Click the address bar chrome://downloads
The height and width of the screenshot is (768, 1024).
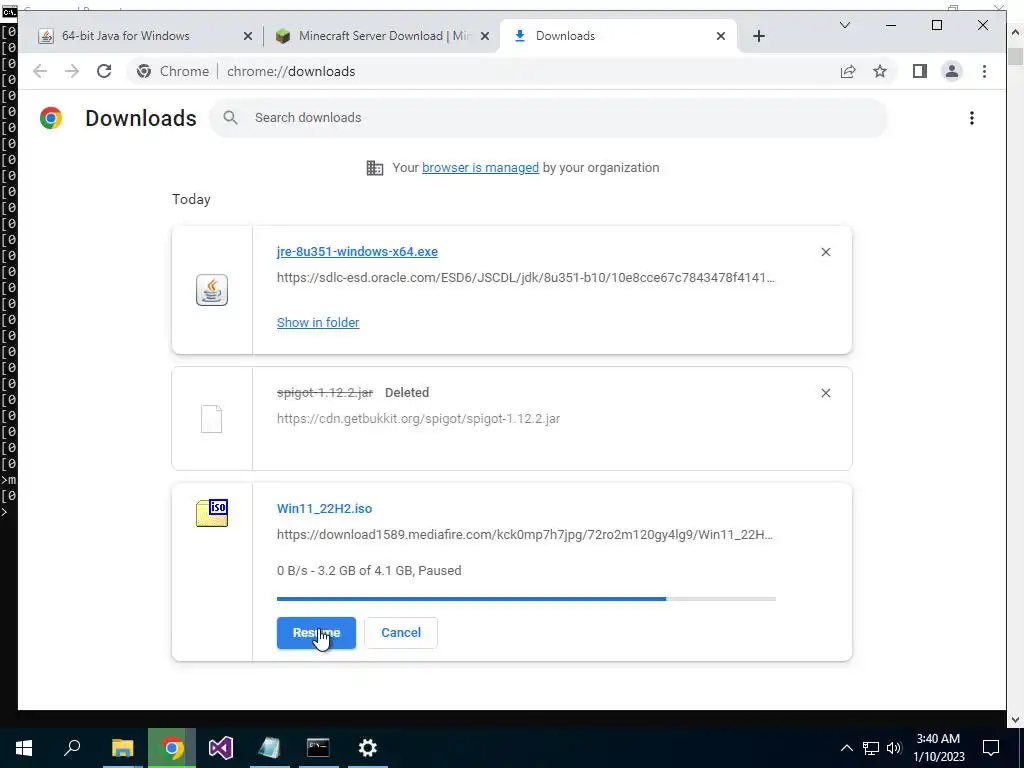[x=291, y=71]
